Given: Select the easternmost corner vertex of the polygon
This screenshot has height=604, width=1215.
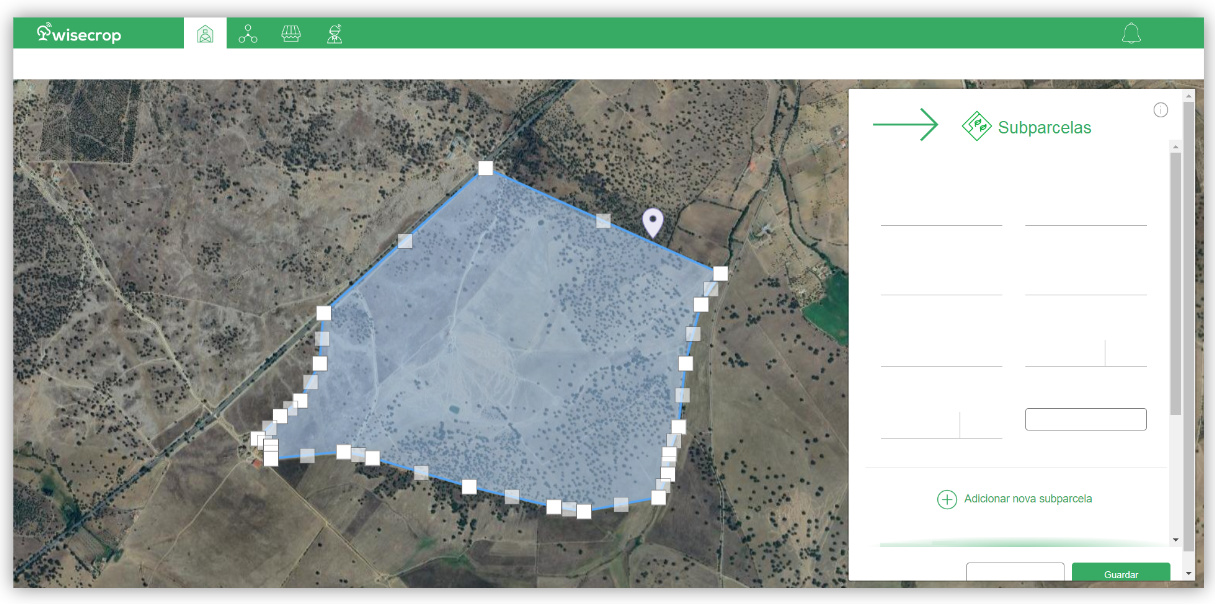Looking at the screenshot, I should coord(720,273).
